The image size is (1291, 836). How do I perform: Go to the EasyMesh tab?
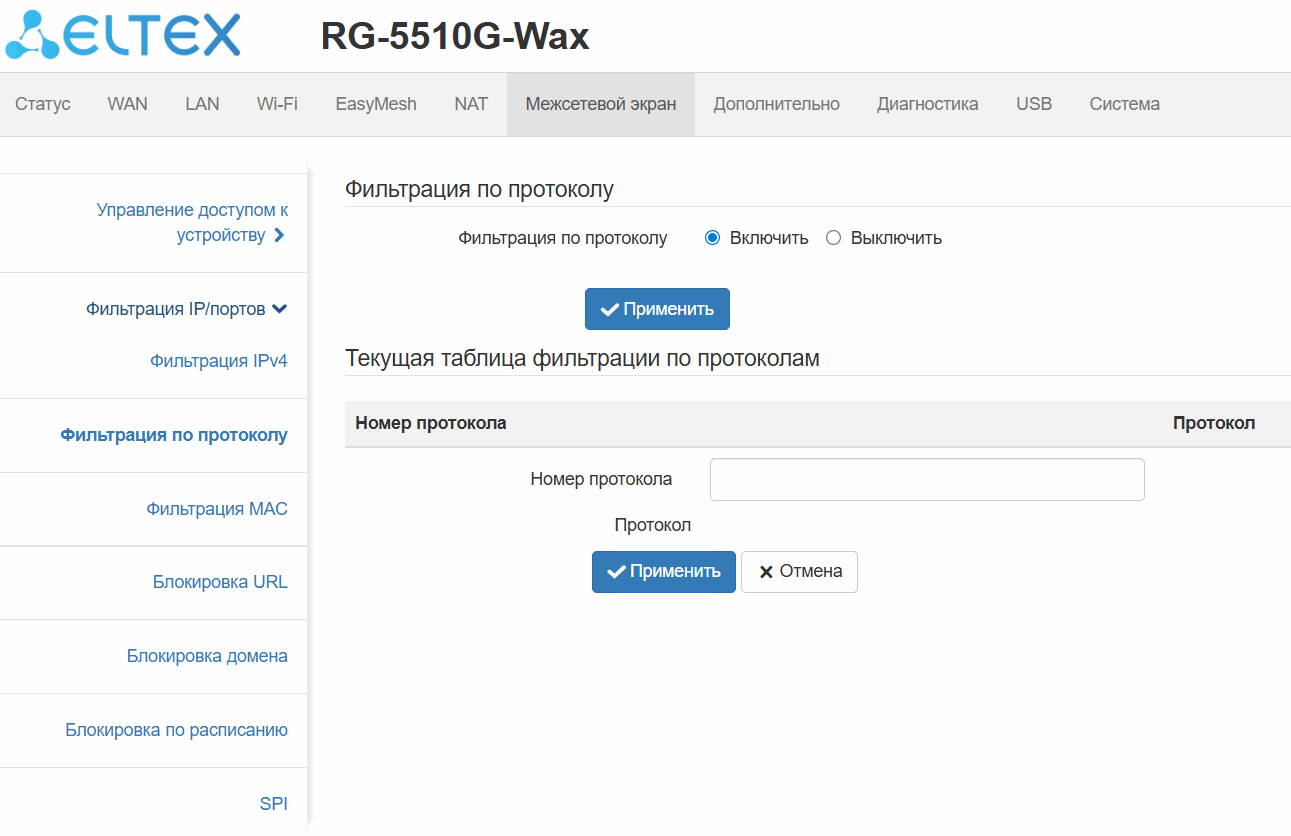point(376,104)
